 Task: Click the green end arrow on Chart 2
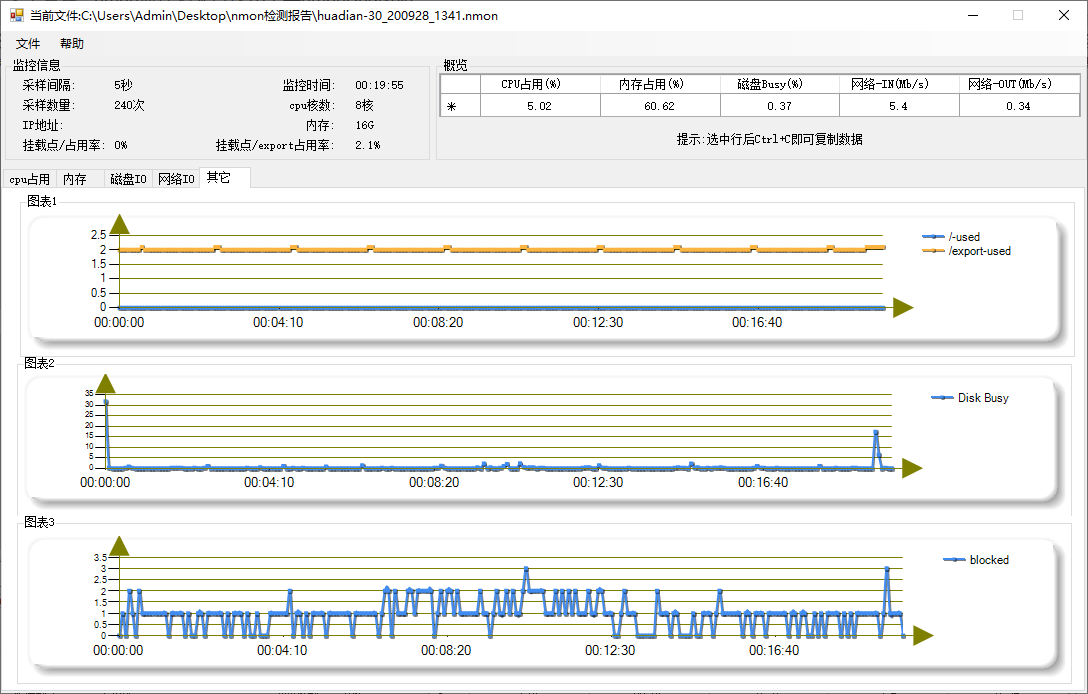coord(911,467)
